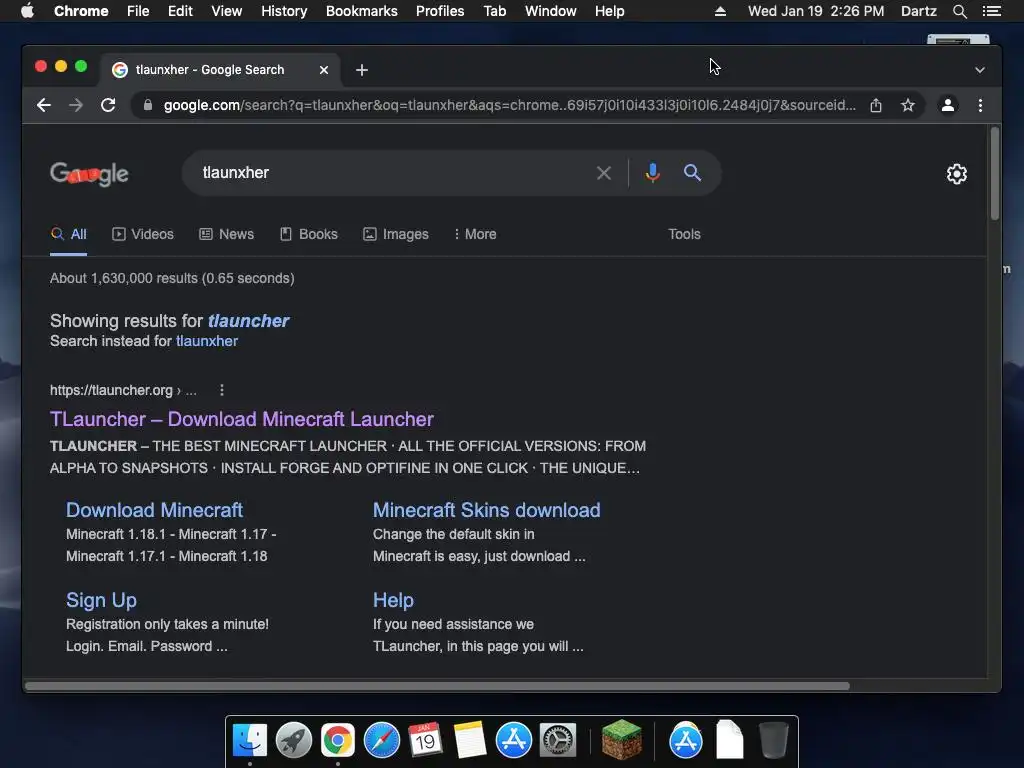Open Control Center list icon
This screenshot has width=1024, height=768.
coord(991,11)
